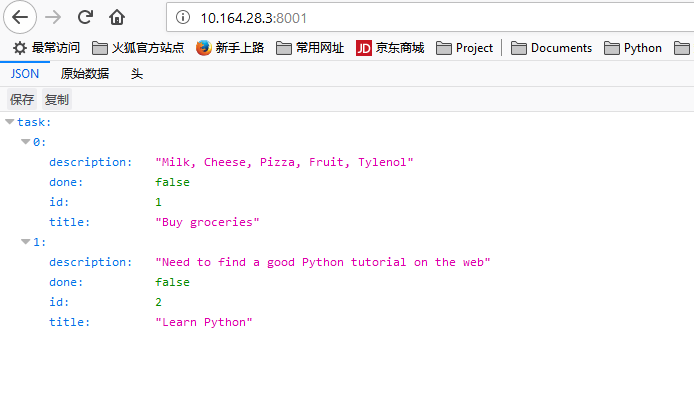Click description key of item 0
Image resolution: width=694 pixels, height=396 pixels.
click(91, 162)
